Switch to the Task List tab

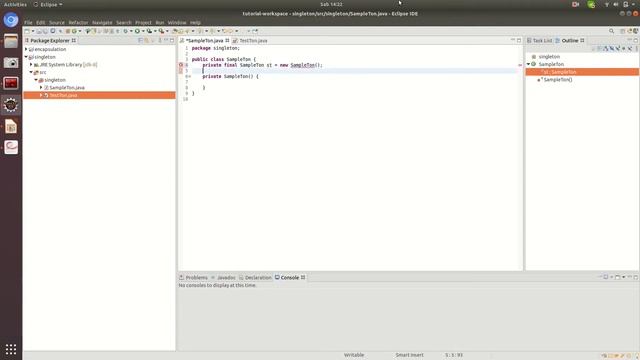[539, 40]
